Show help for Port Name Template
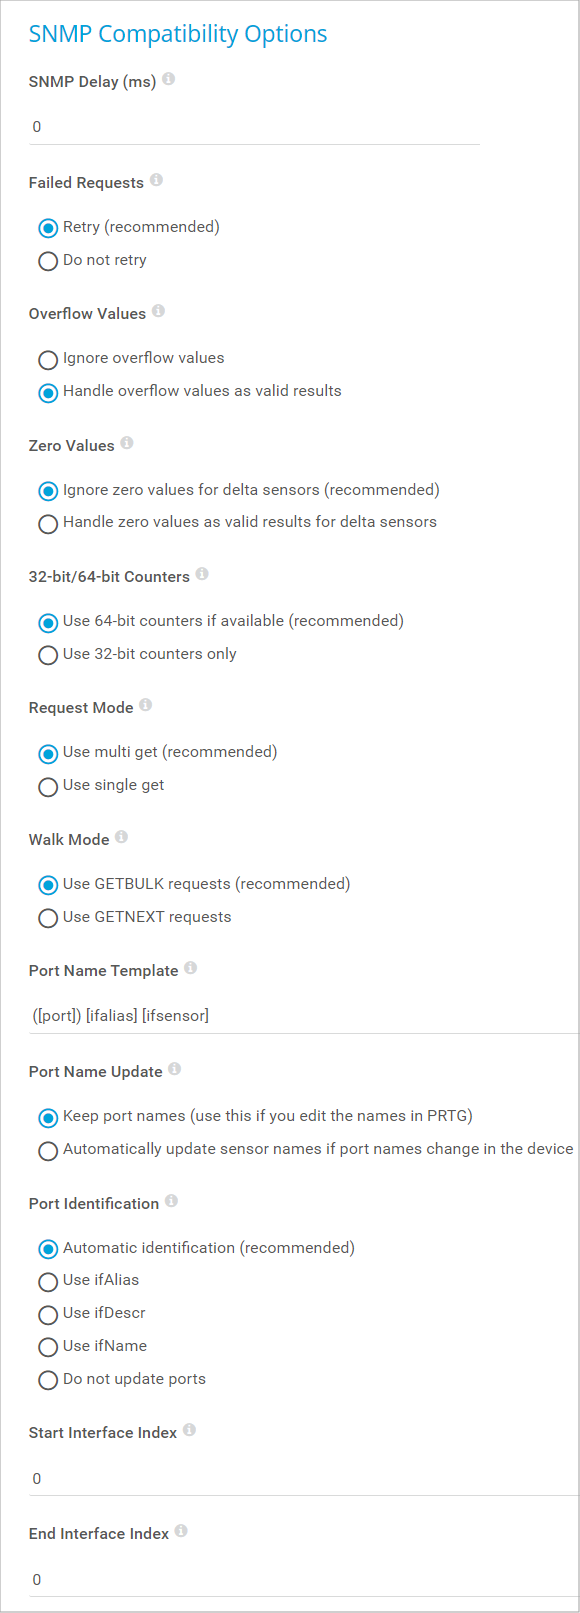 (x=190, y=968)
